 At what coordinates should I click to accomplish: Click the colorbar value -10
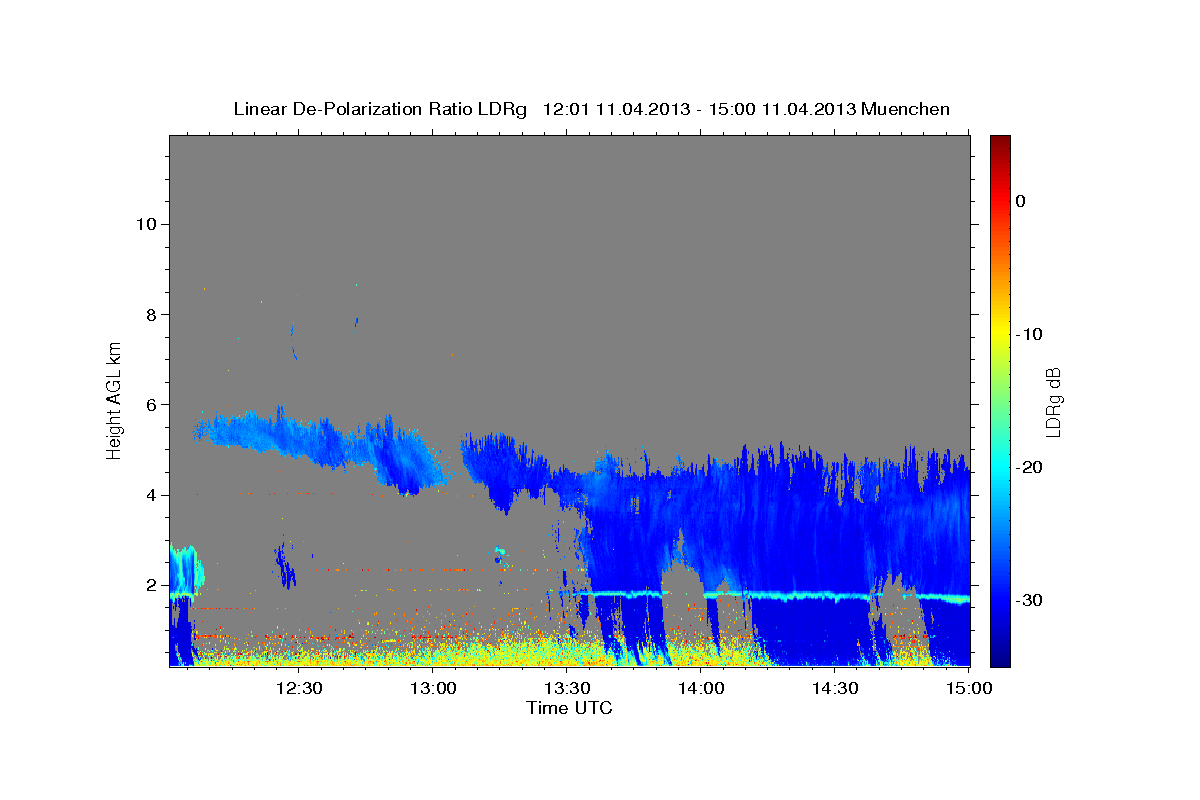point(1029,334)
